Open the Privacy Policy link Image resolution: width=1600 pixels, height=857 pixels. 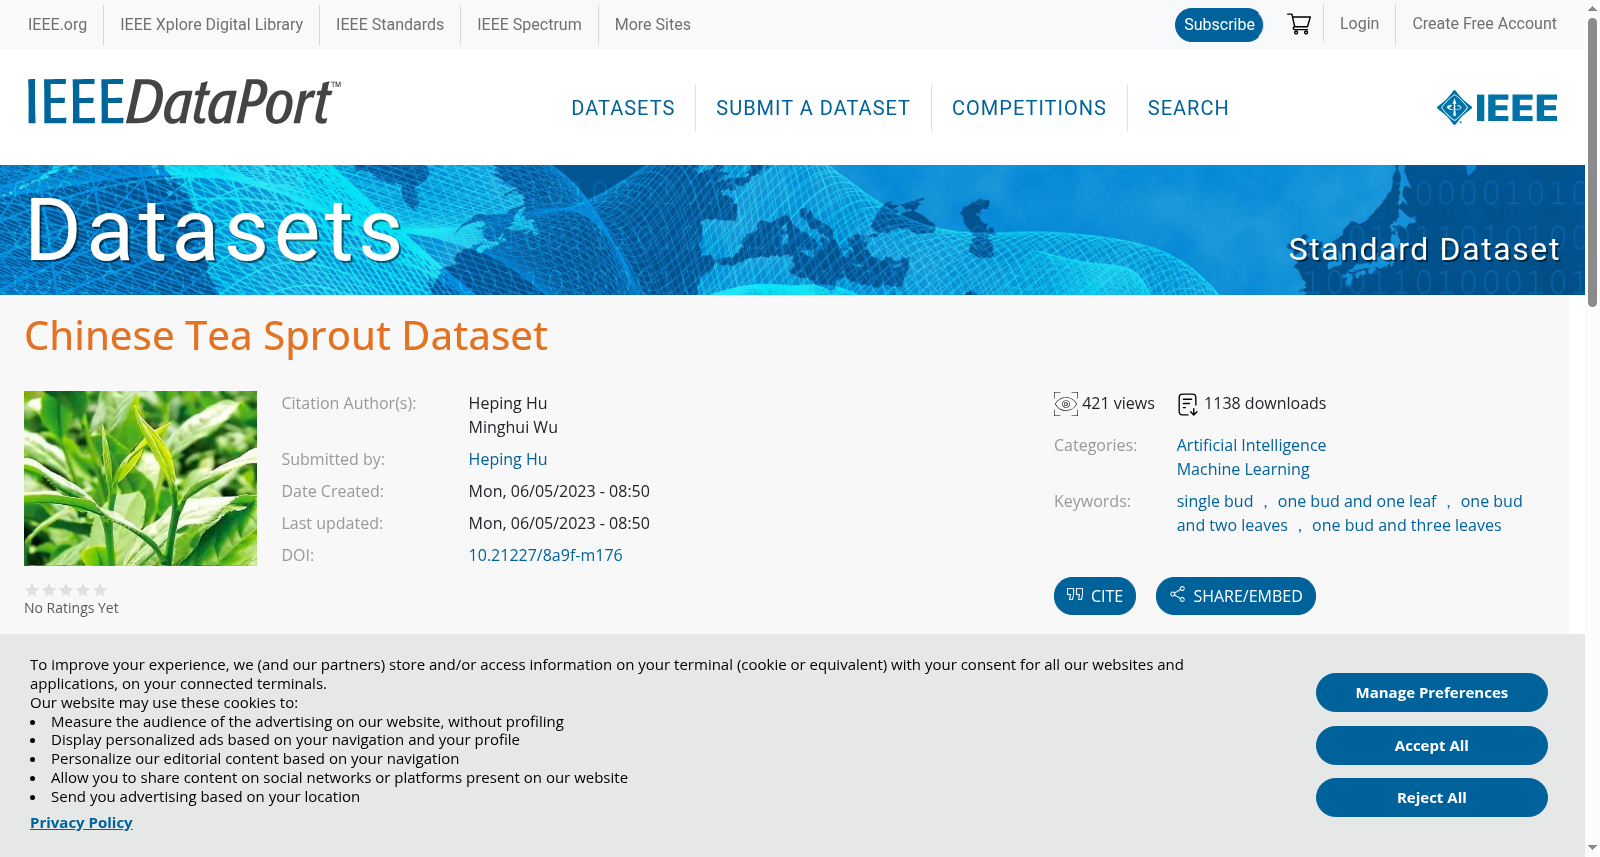click(81, 823)
